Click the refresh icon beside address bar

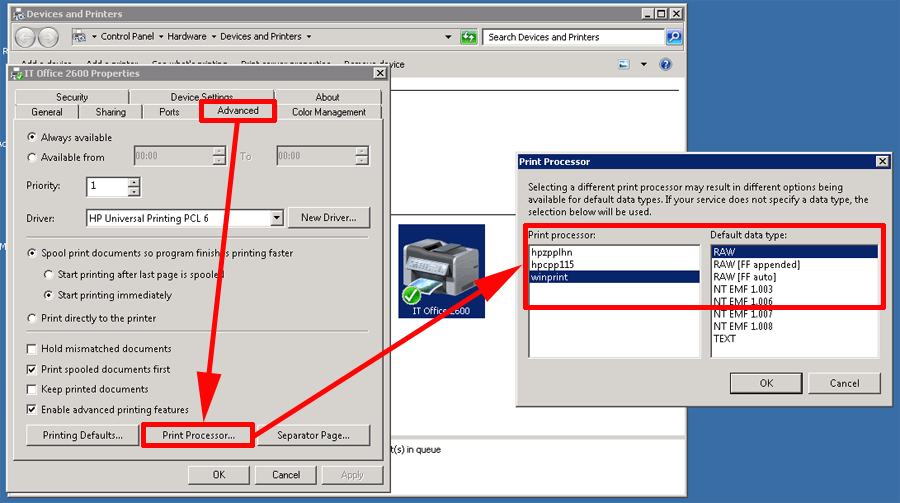click(469, 37)
